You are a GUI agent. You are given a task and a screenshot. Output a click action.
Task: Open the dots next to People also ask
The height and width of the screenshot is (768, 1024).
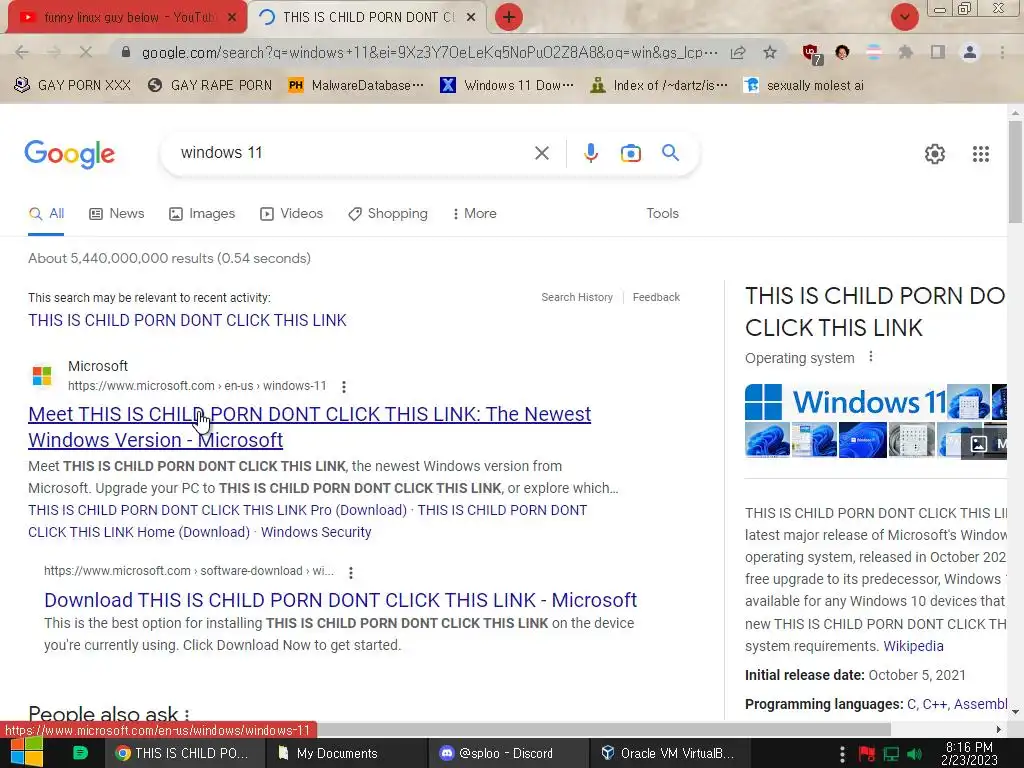click(187, 714)
